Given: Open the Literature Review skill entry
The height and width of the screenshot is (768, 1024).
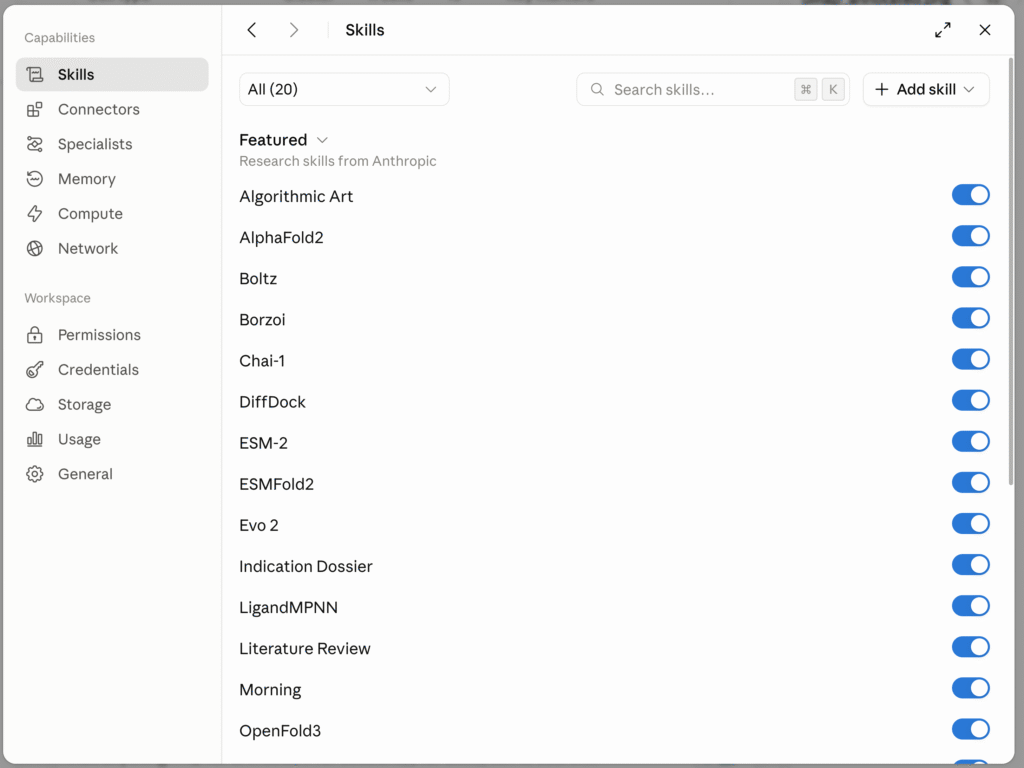Looking at the screenshot, I should coord(305,648).
